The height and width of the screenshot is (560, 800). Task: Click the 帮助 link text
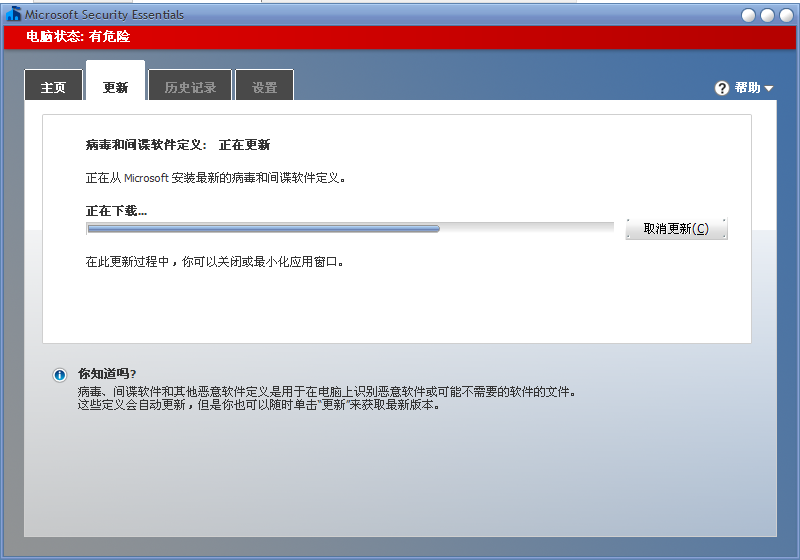point(747,88)
